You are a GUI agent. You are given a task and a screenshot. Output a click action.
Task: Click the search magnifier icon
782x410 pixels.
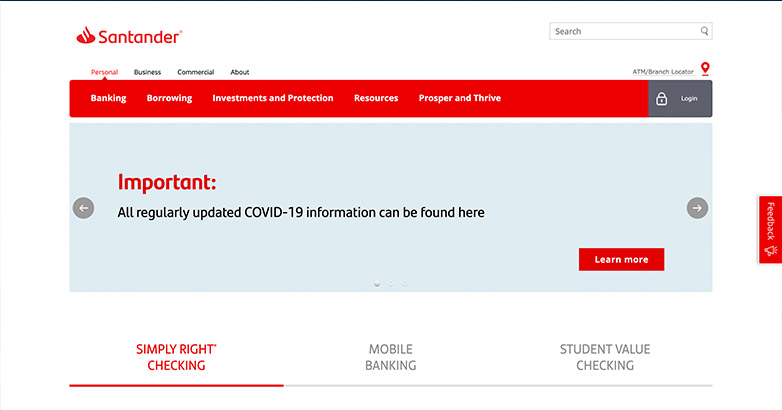tap(704, 31)
